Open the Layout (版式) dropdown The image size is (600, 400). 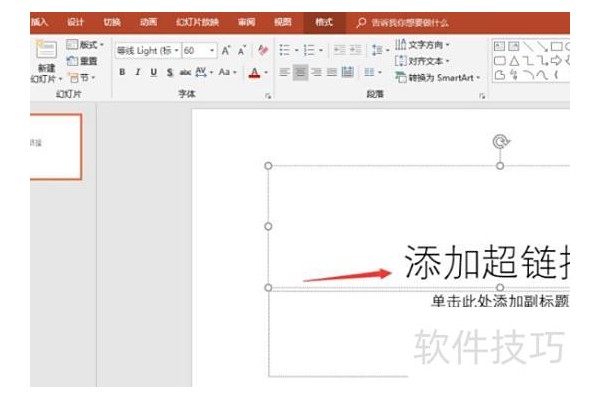coord(85,45)
